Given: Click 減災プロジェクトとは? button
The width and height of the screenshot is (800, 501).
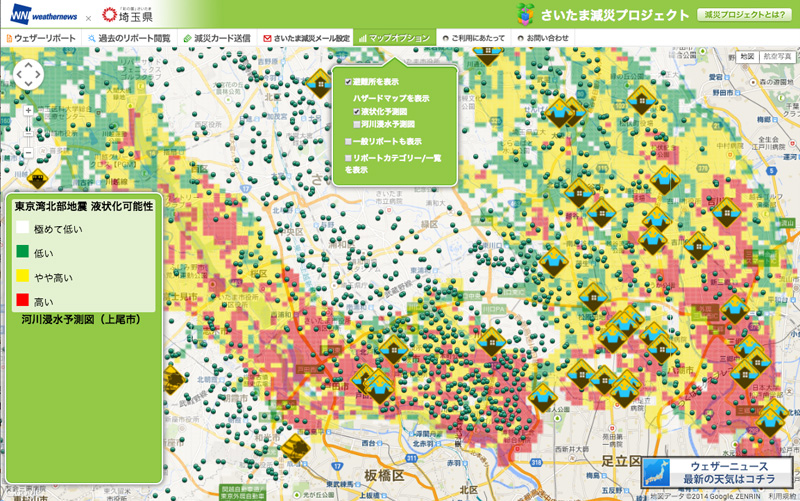Looking at the screenshot, I should 745,14.
